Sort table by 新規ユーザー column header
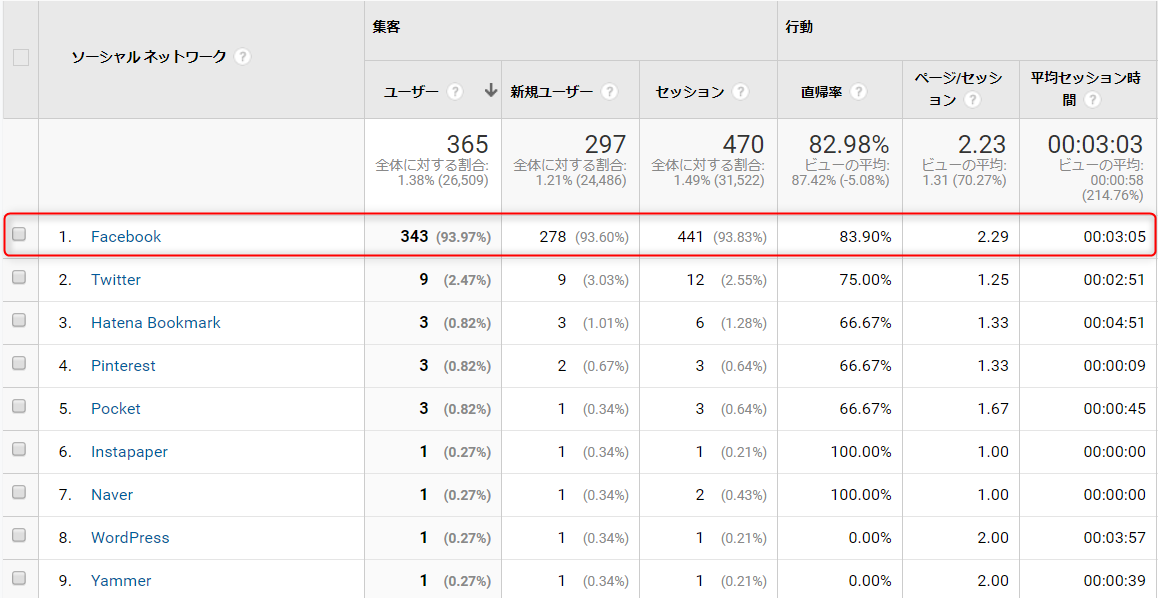The image size is (1158, 598). [552, 91]
